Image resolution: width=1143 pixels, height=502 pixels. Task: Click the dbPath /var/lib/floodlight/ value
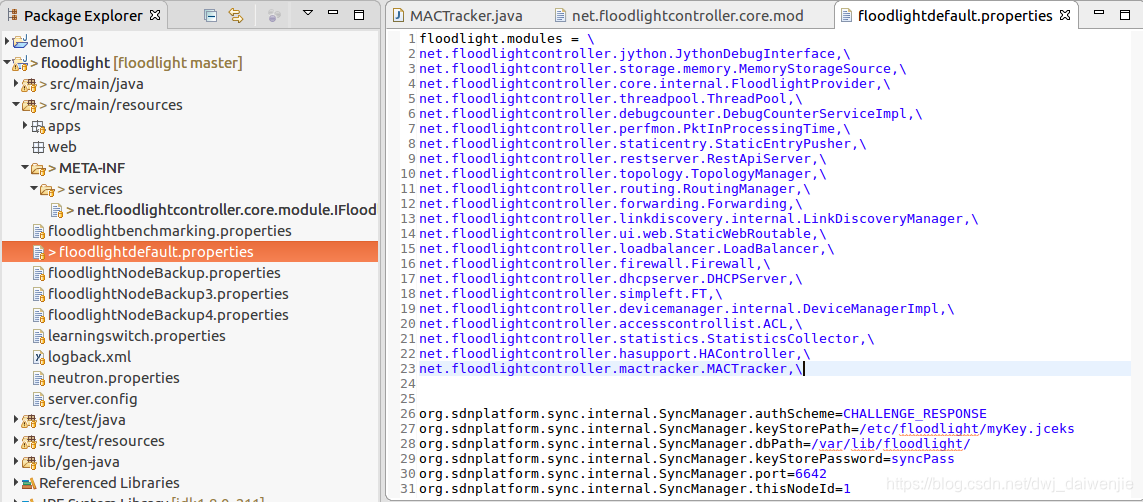pos(892,443)
